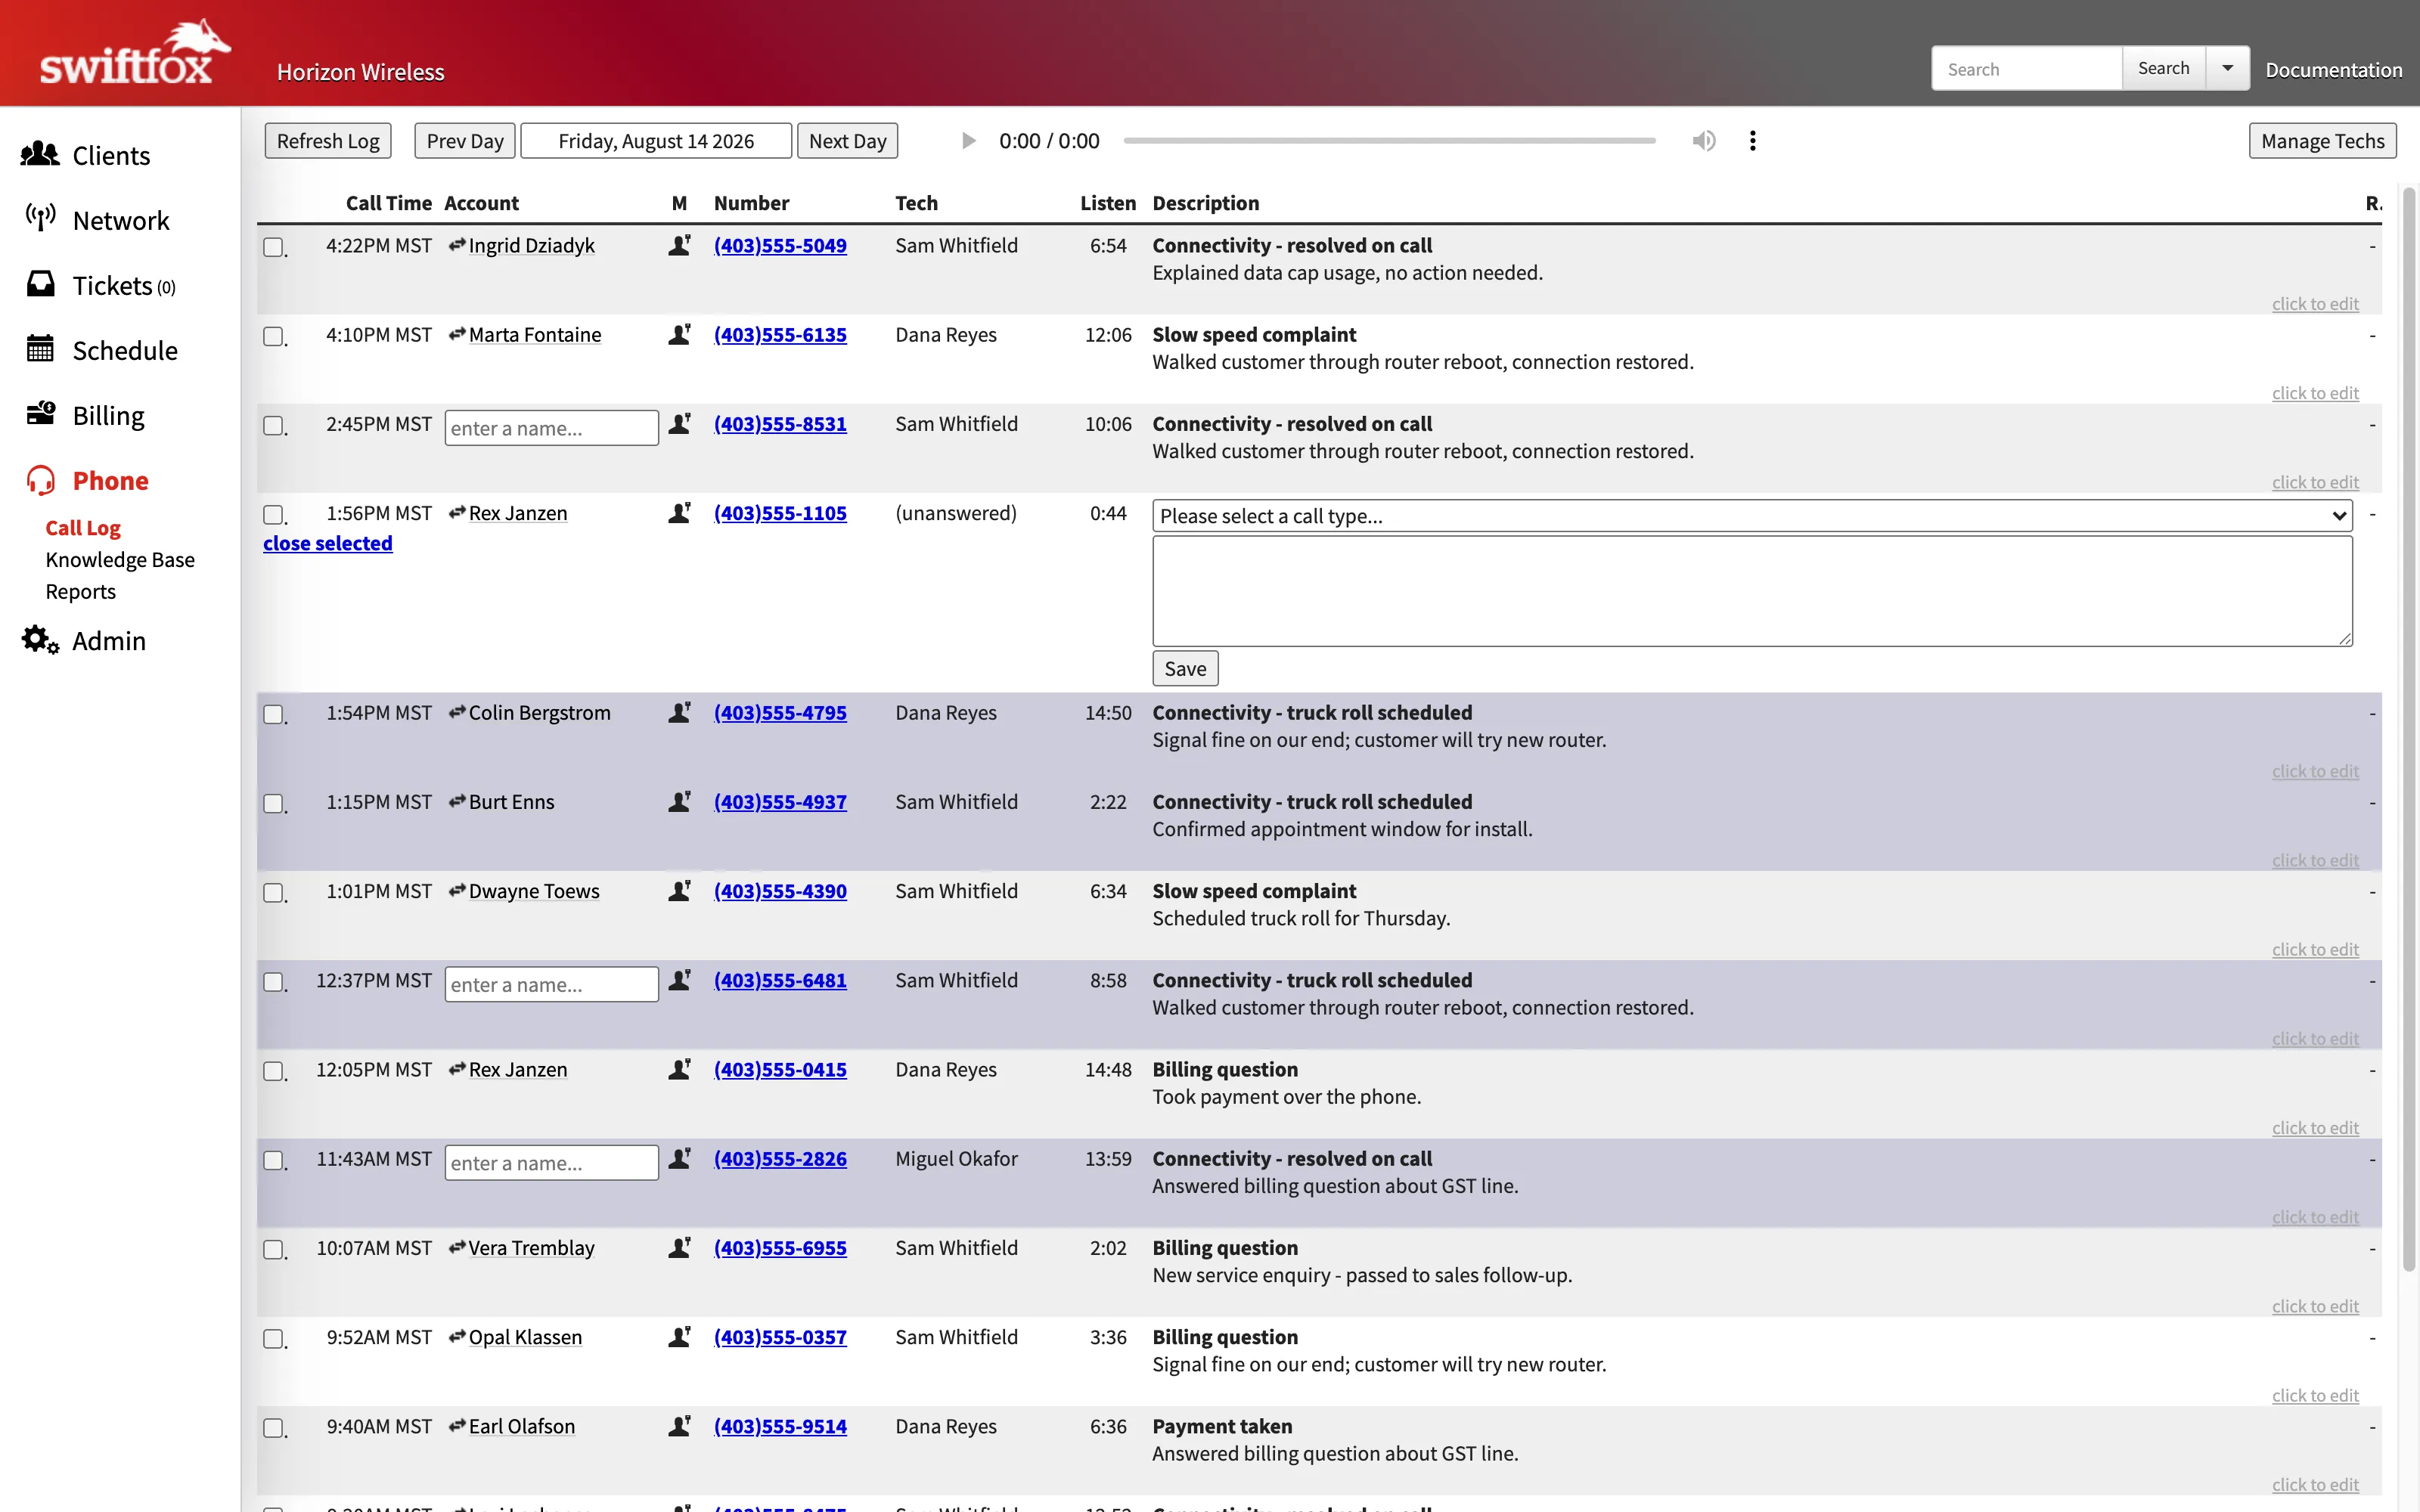2420x1512 pixels.
Task: Select the 2:45PM call checkbox
Action: coord(273,425)
